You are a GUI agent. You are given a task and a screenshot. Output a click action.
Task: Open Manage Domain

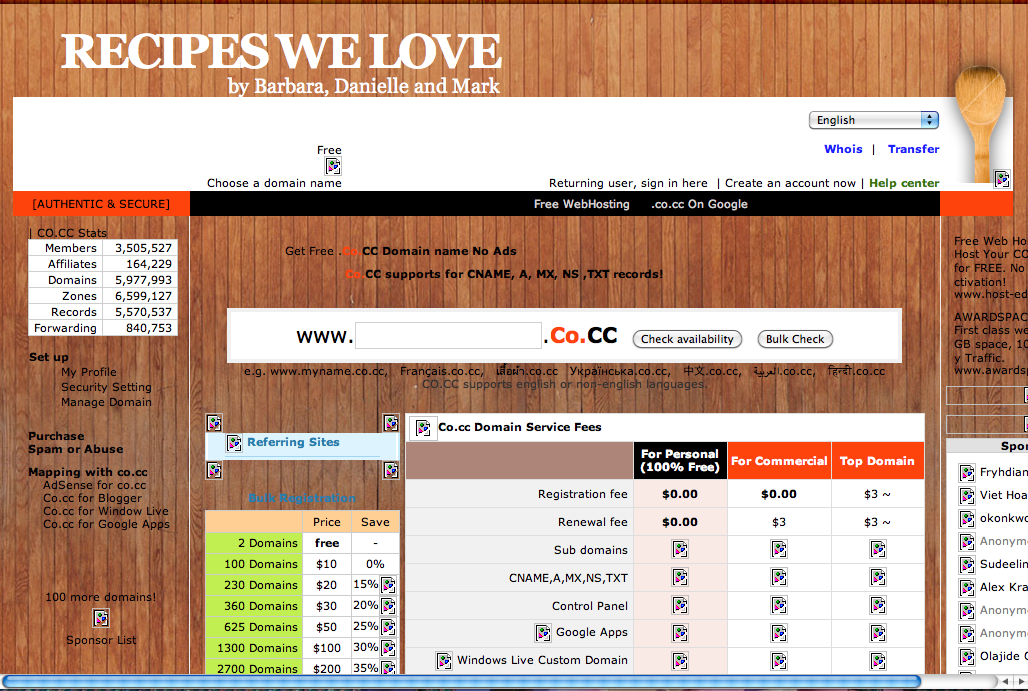106,402
